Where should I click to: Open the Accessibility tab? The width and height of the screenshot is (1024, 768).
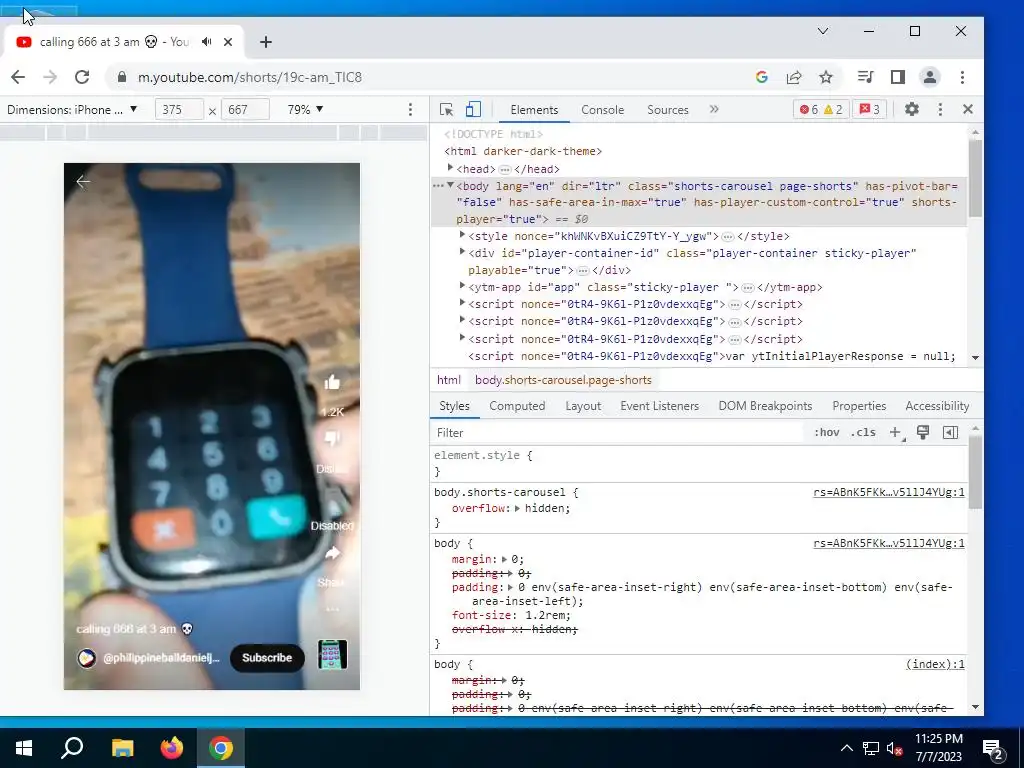[x=936, y=406]
